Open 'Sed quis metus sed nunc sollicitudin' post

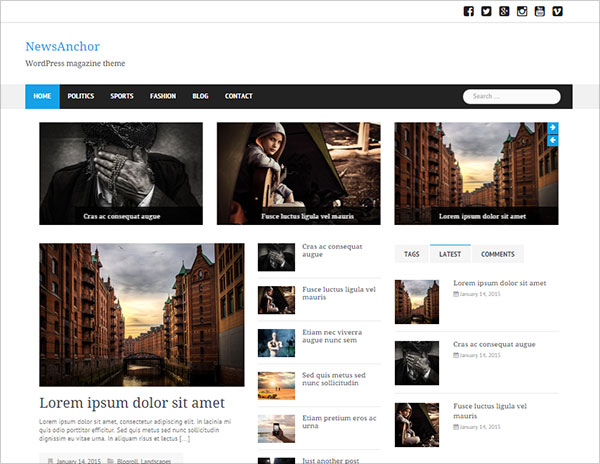334,379
